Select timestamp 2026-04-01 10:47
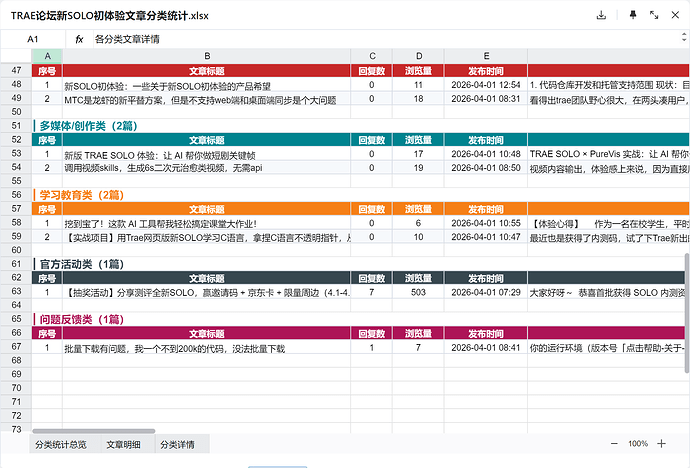Screen dimensions: 690x468 click(486, 237)
